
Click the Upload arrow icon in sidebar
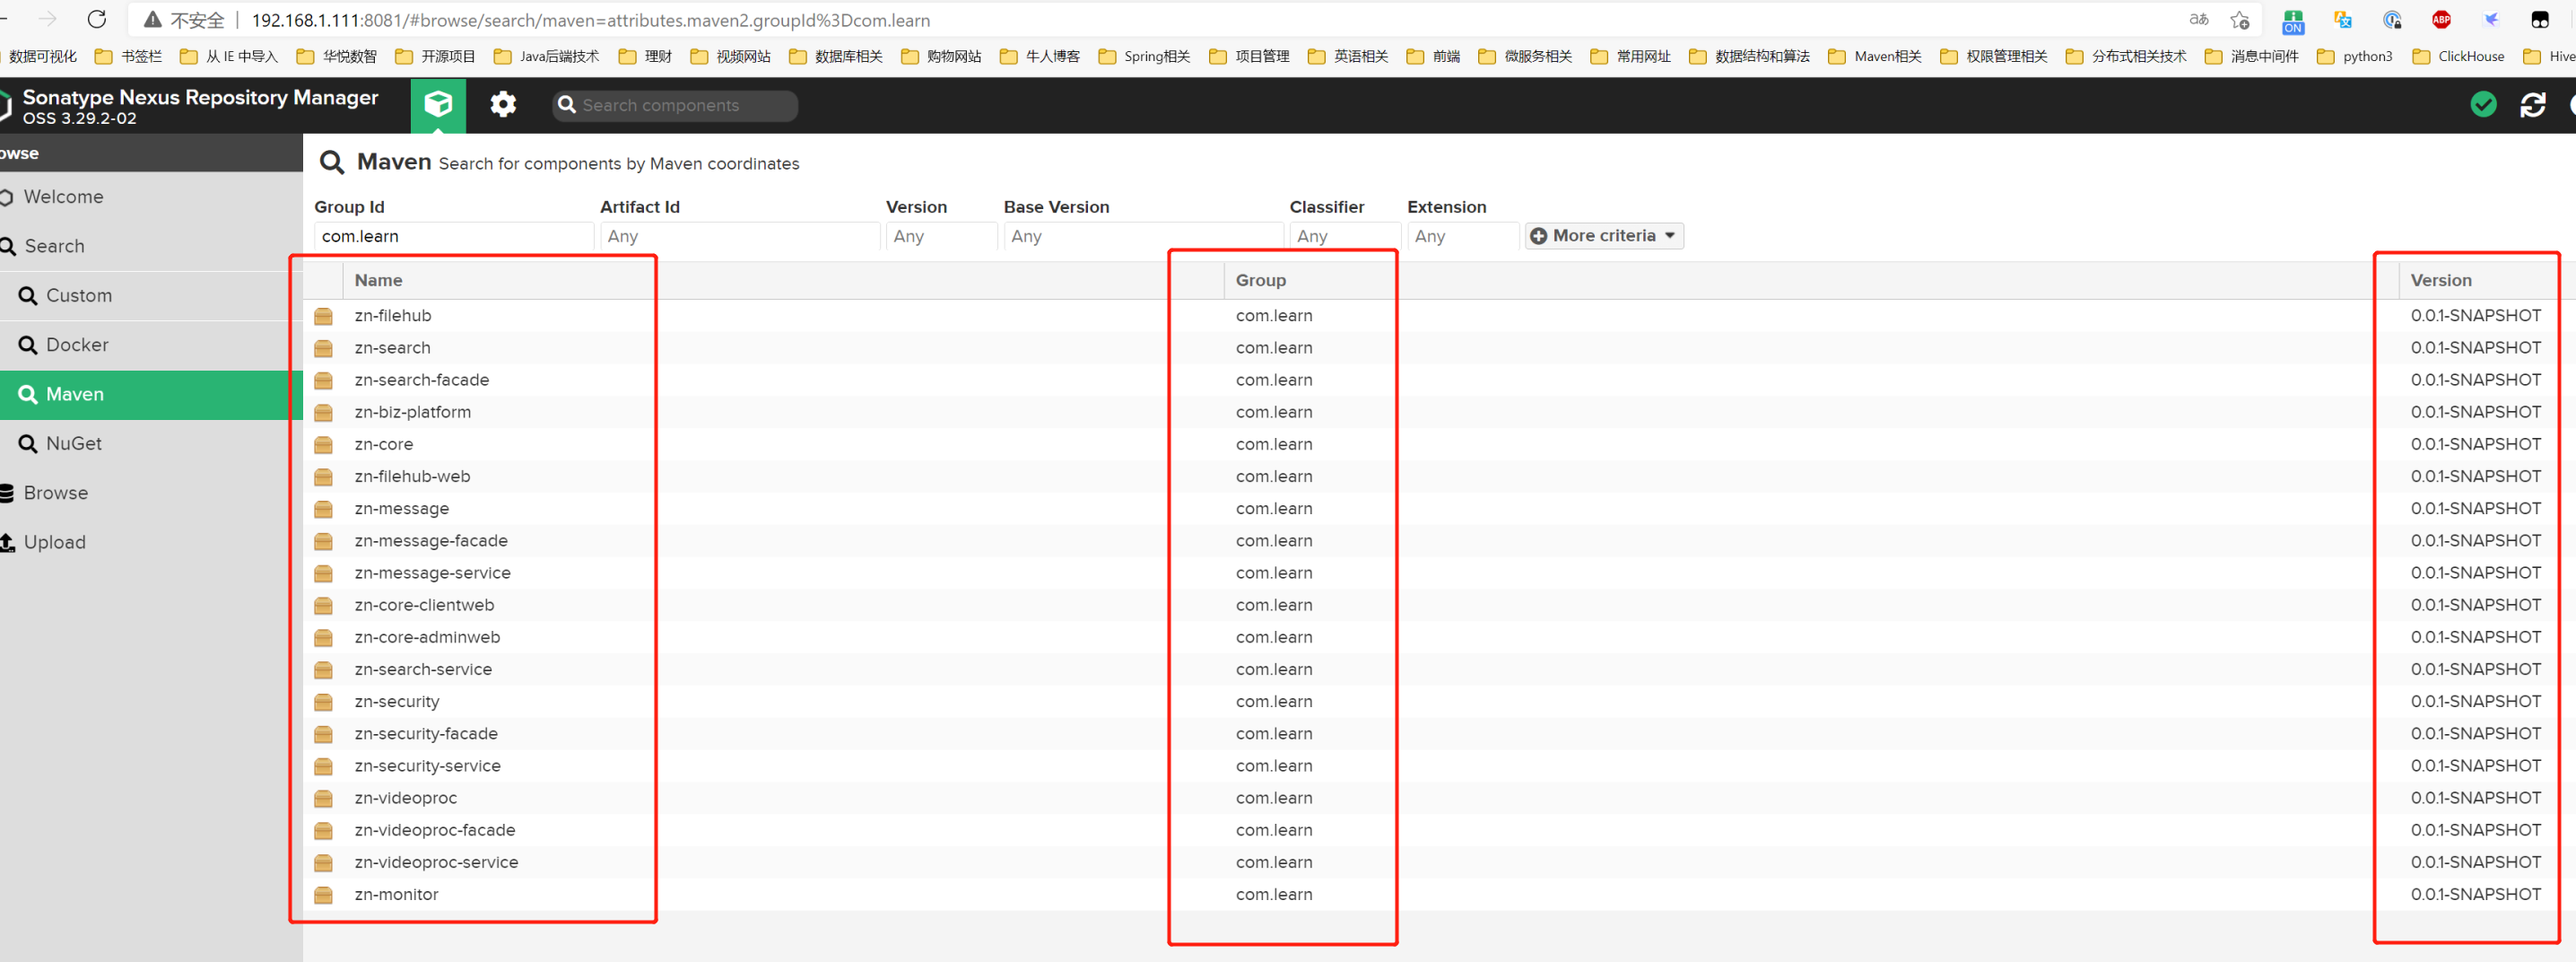coord(7,542)
